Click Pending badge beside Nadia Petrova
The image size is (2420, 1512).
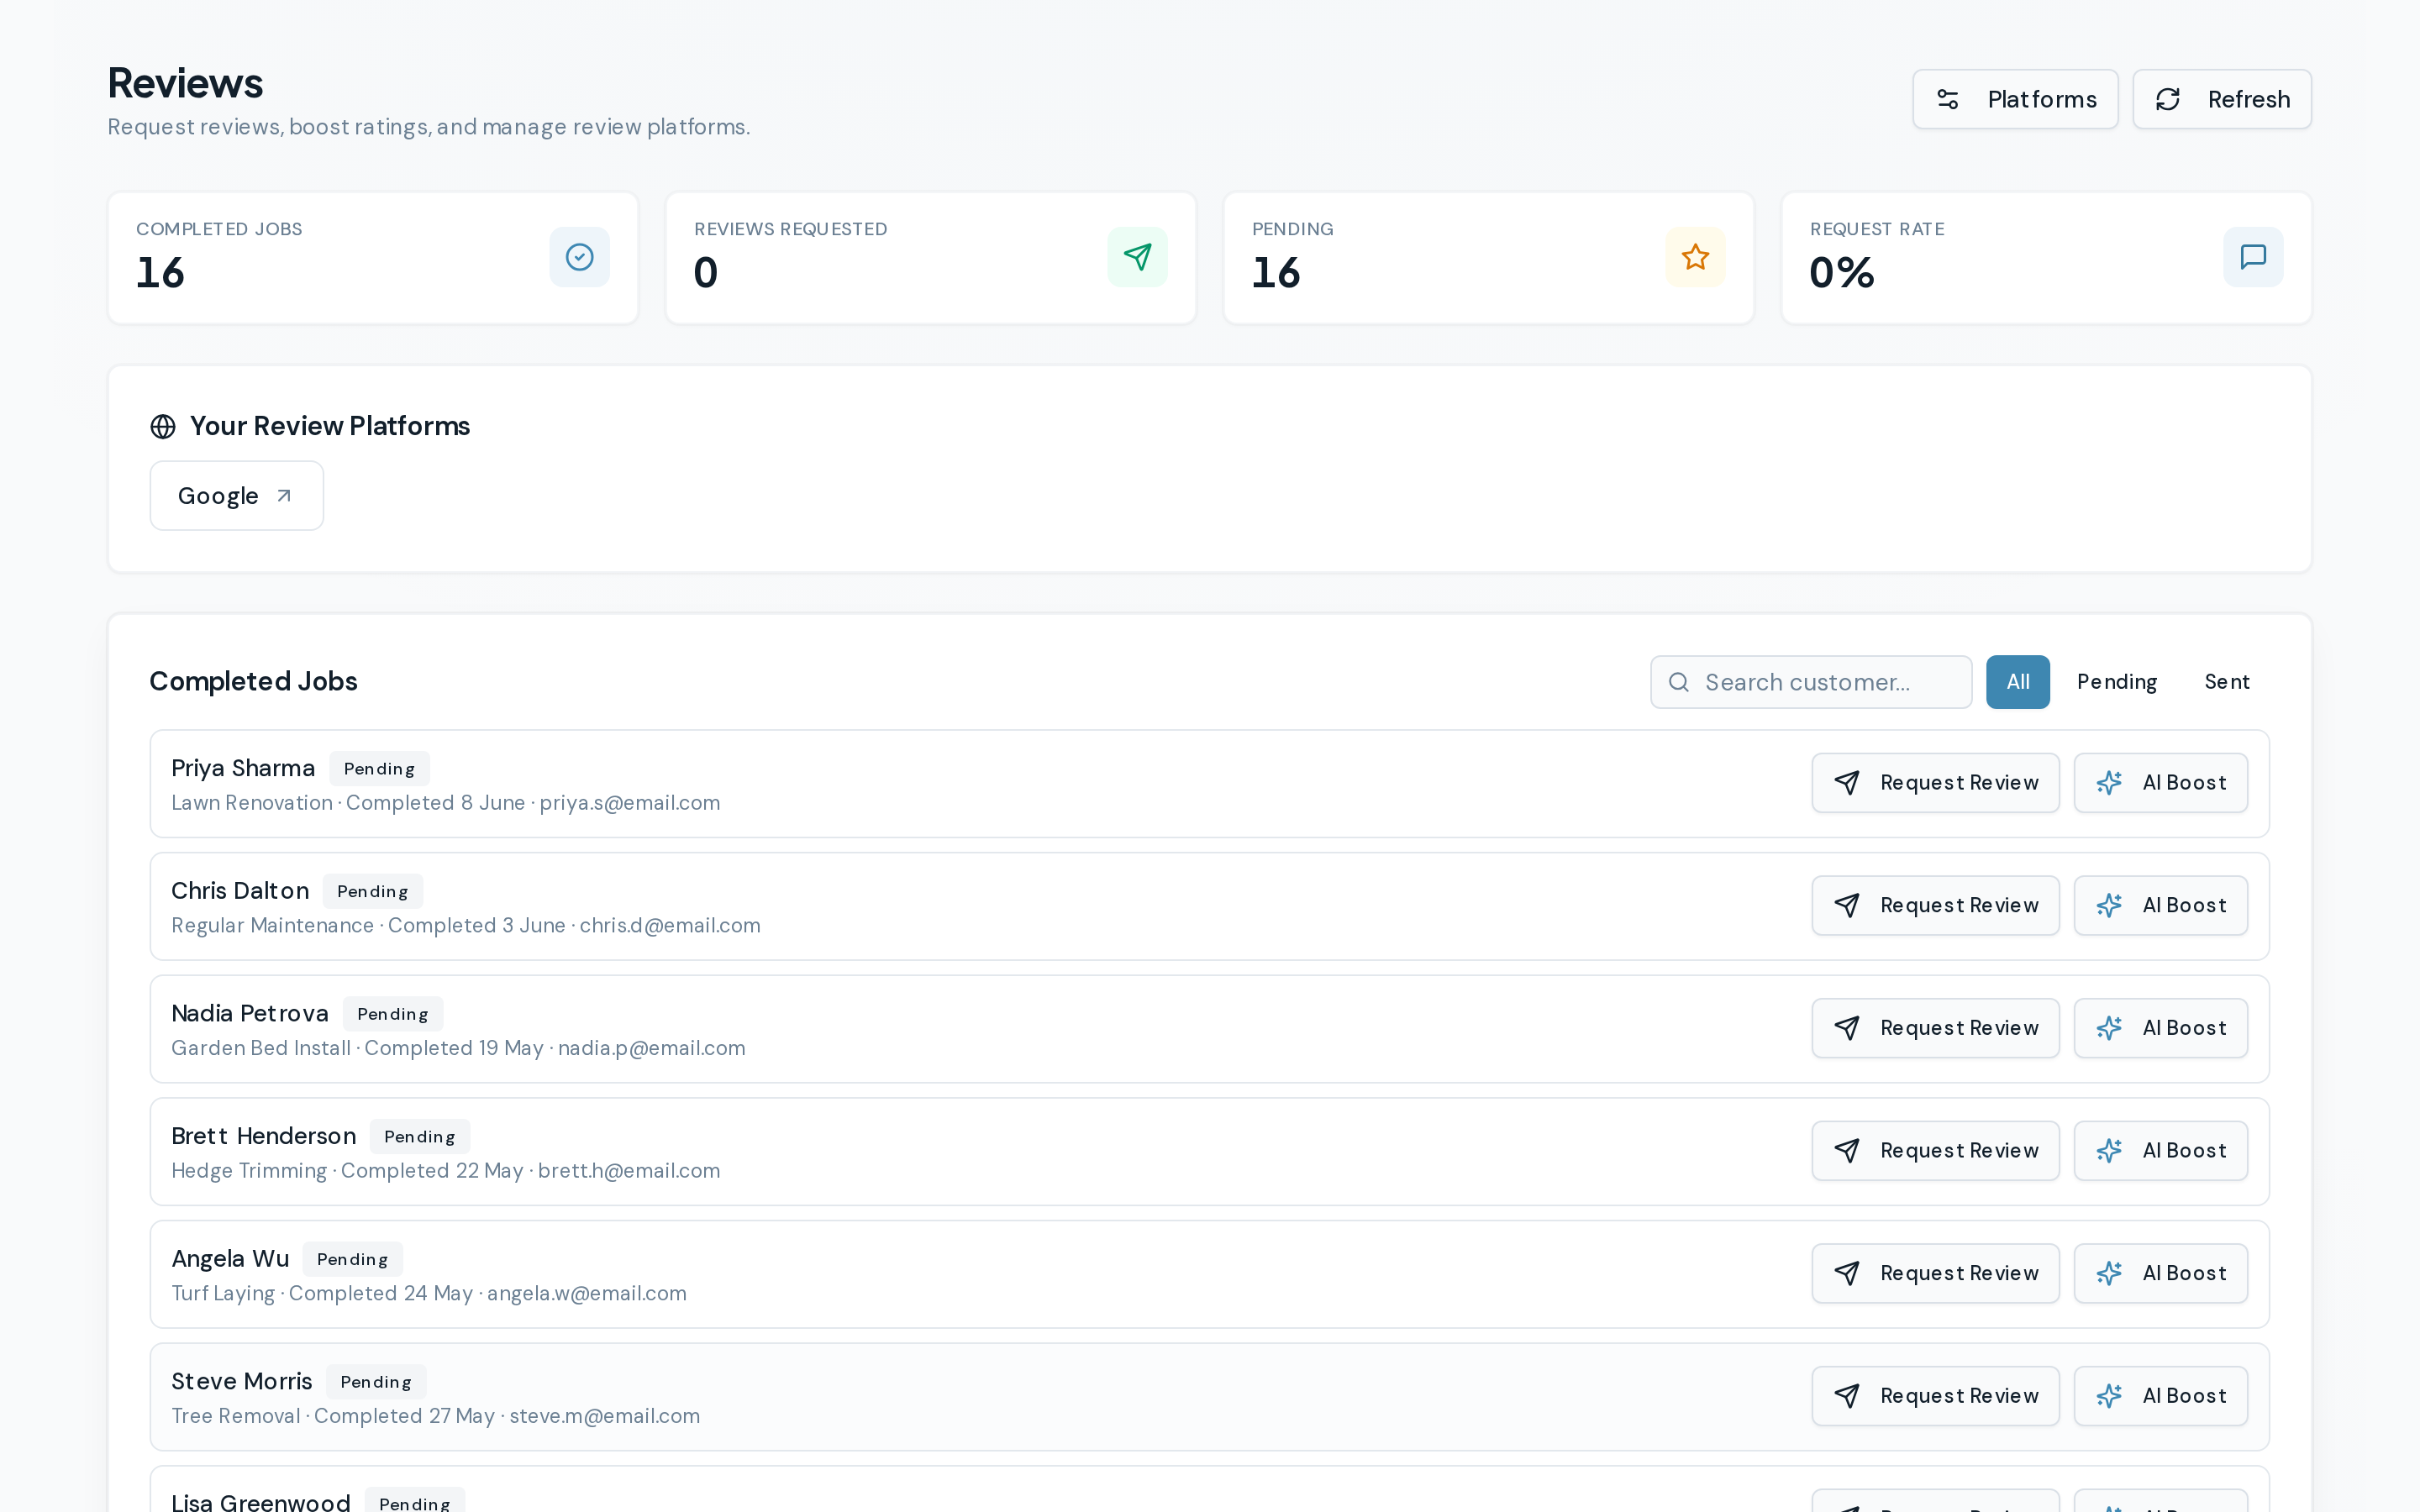(x=392, y=1014)
